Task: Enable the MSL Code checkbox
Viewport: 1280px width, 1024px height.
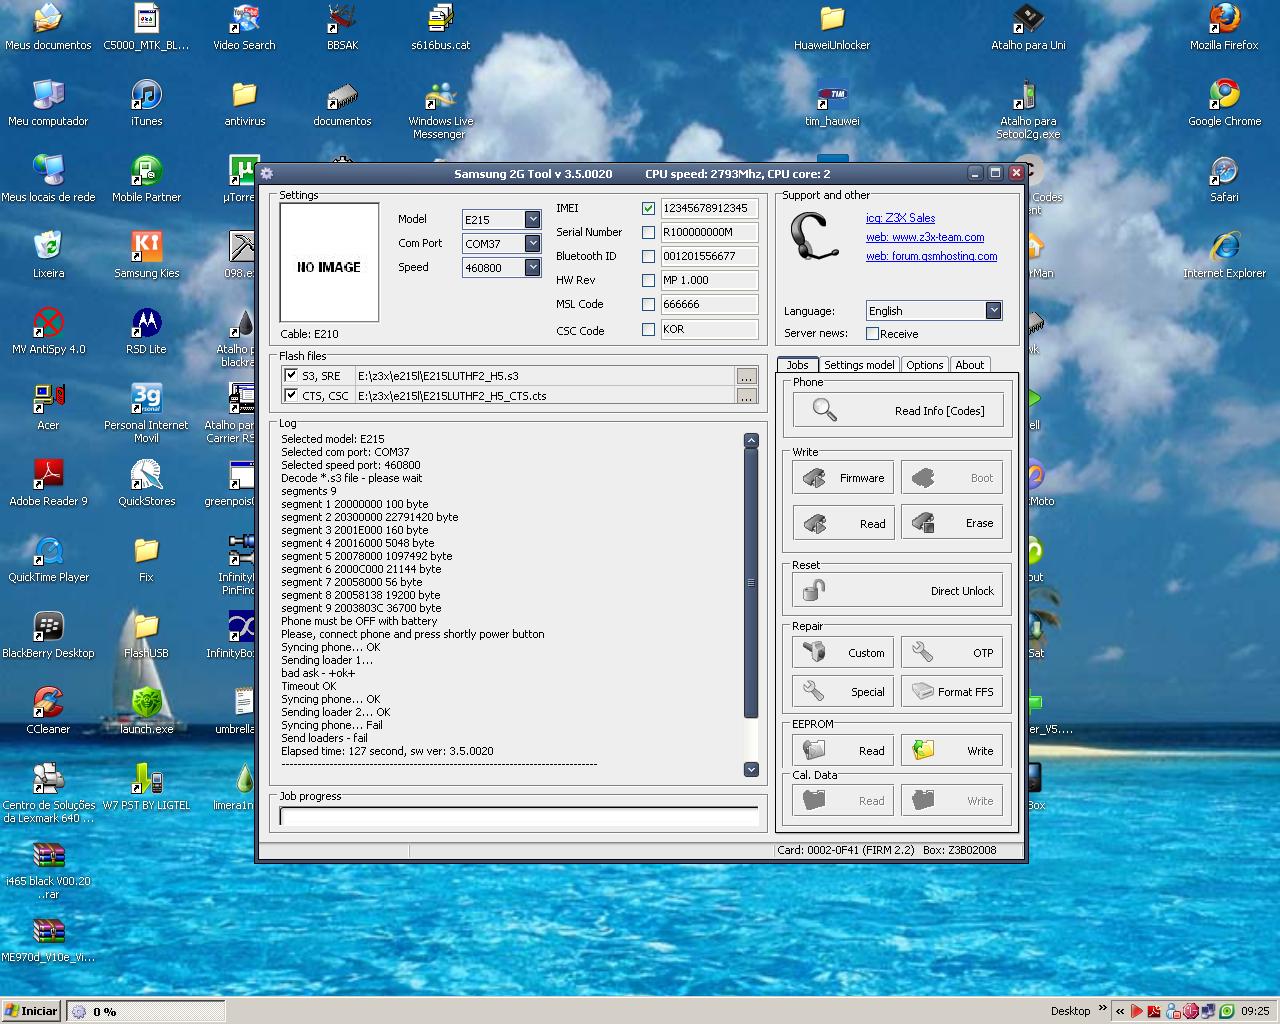Action: click(x=648, y=305)
